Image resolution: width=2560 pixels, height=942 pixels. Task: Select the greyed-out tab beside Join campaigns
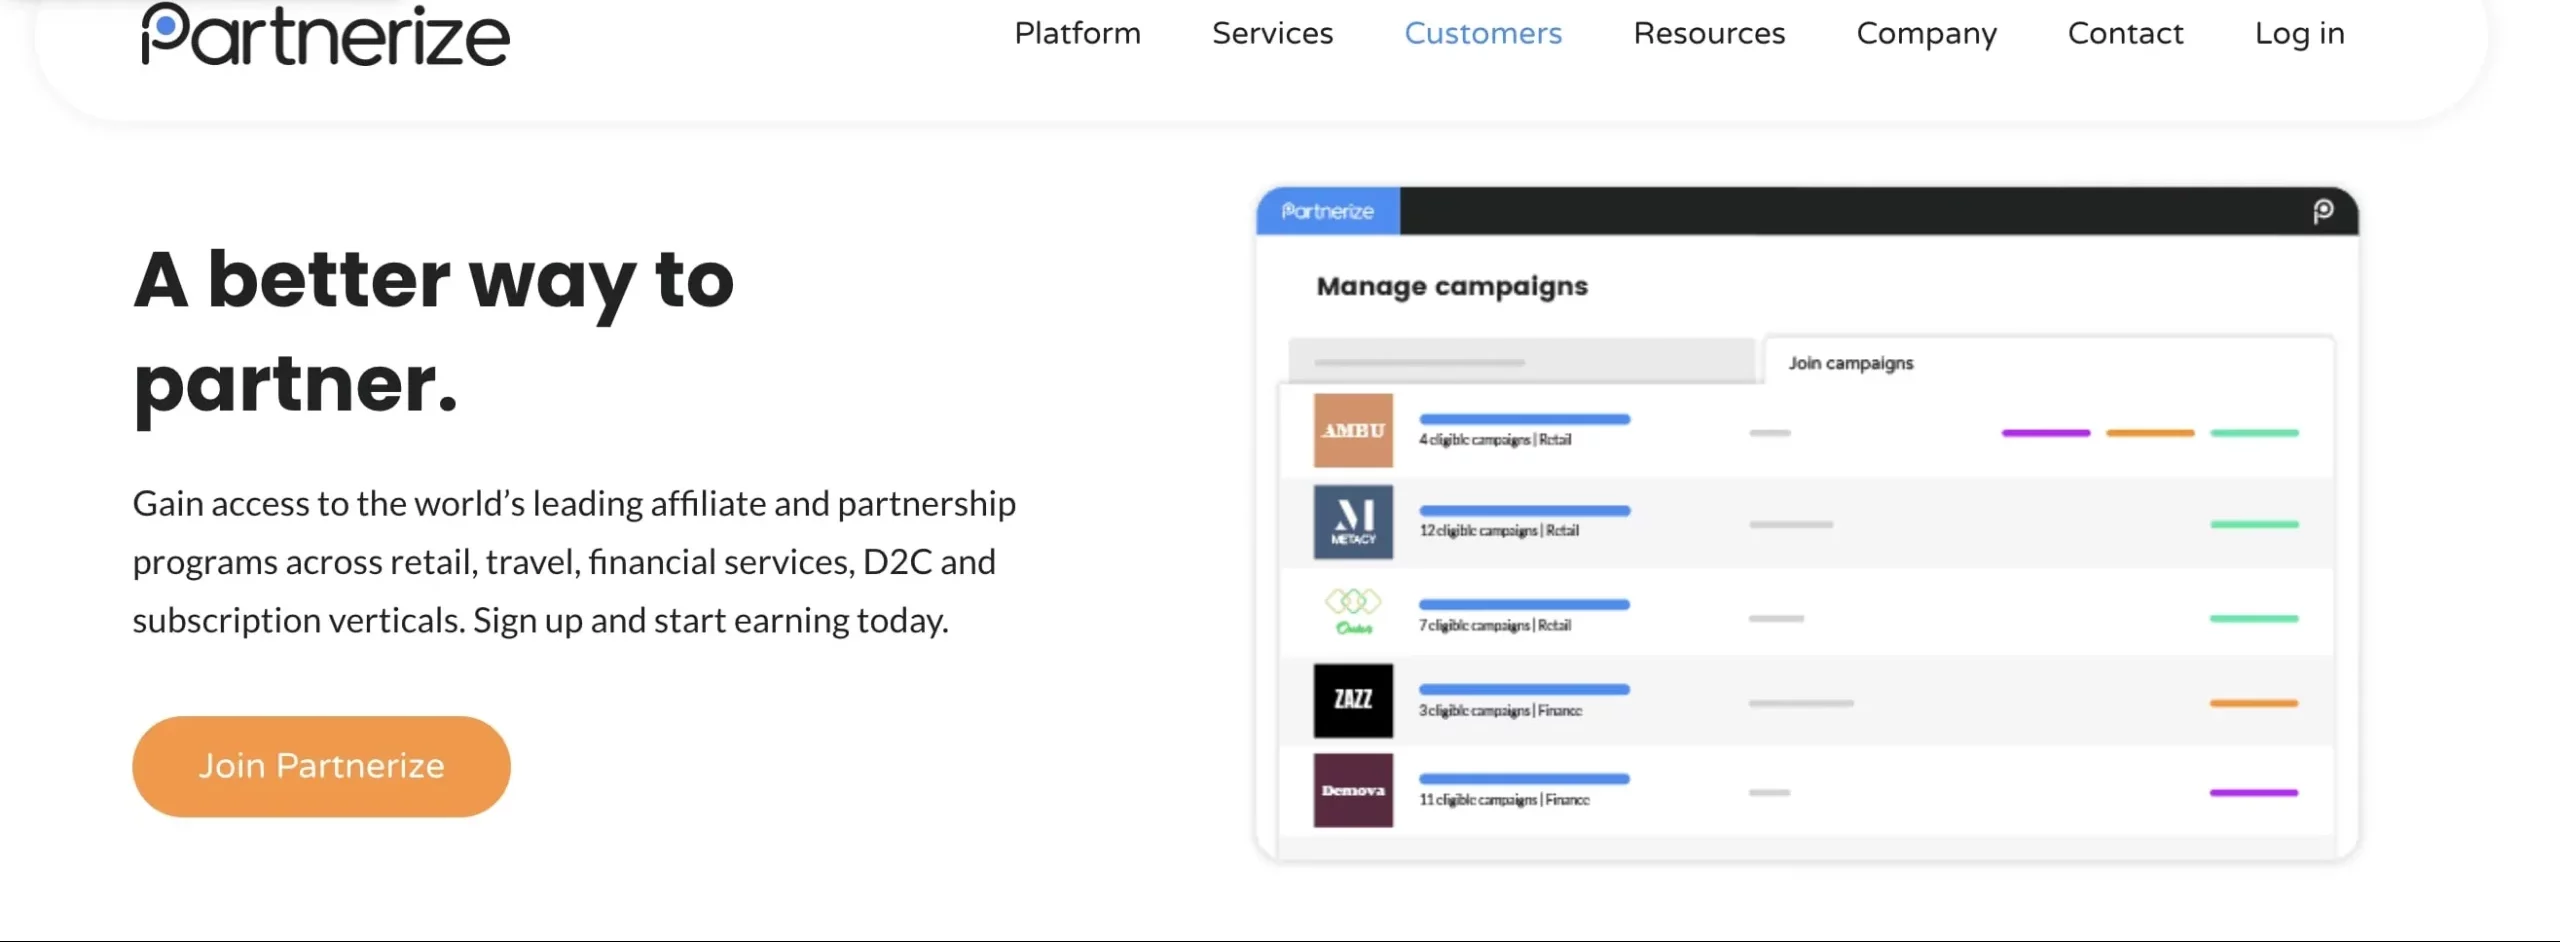1521,361
